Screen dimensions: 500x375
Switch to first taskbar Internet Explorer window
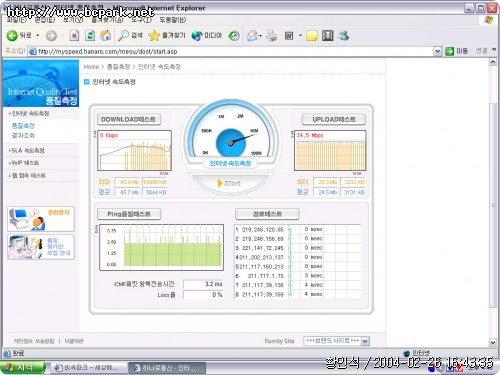[88, 368]
